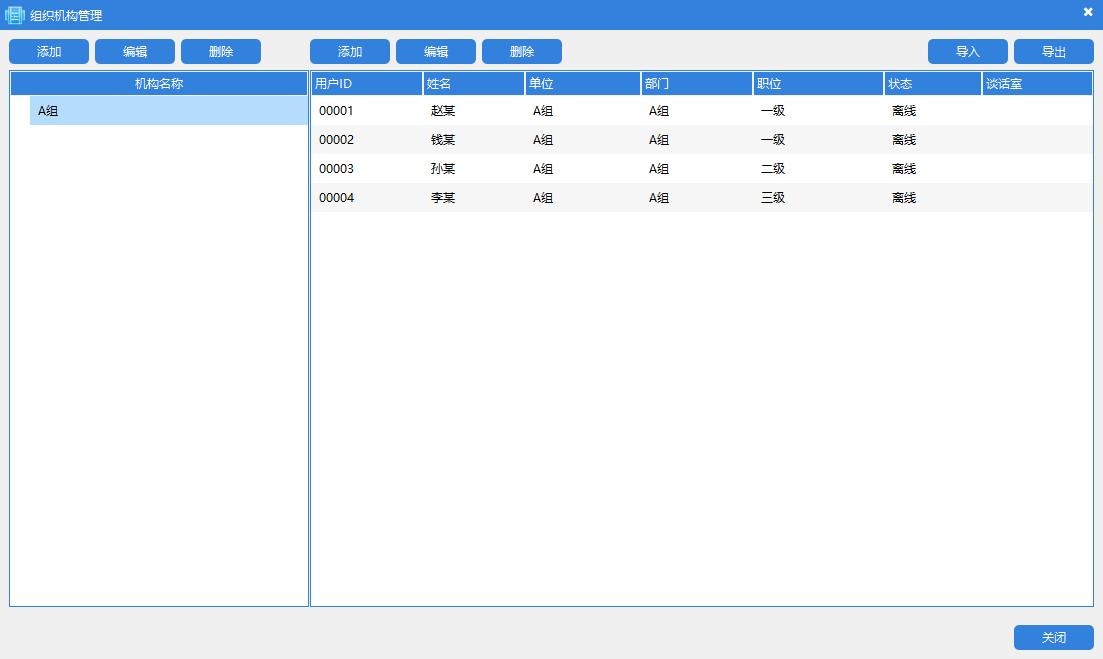Select the row for user 00001 赵某
This screenshot has height=659, width=1103.
tap(700, 111)
